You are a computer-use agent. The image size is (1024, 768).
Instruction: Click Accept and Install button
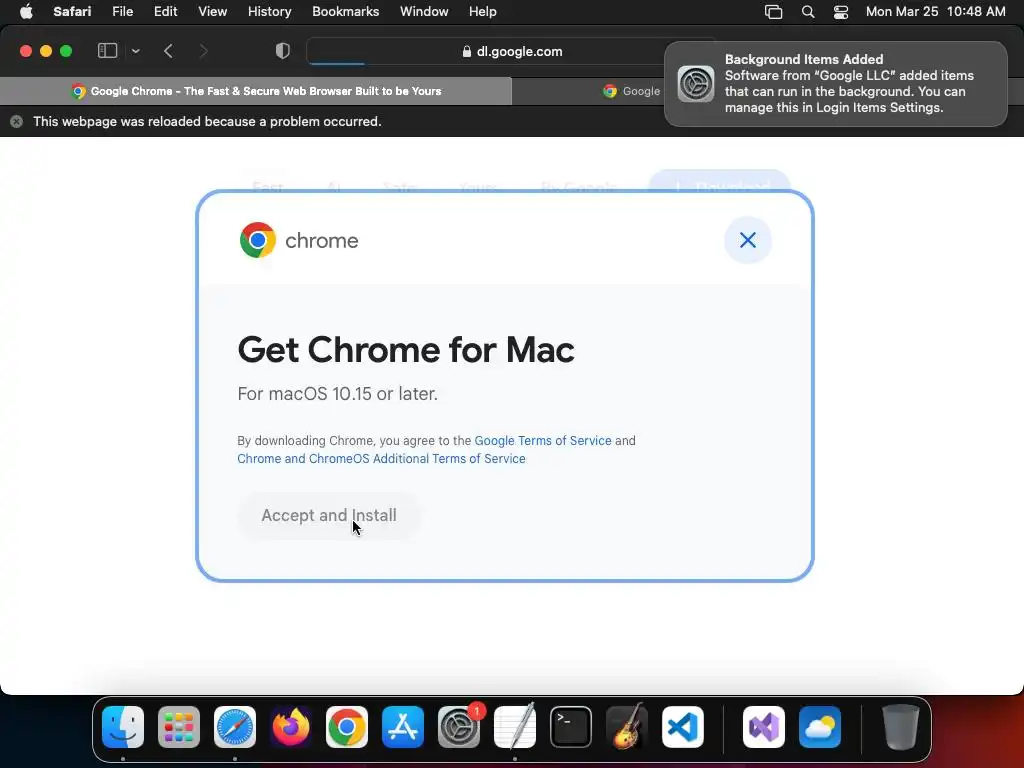(x=329, y=515)
